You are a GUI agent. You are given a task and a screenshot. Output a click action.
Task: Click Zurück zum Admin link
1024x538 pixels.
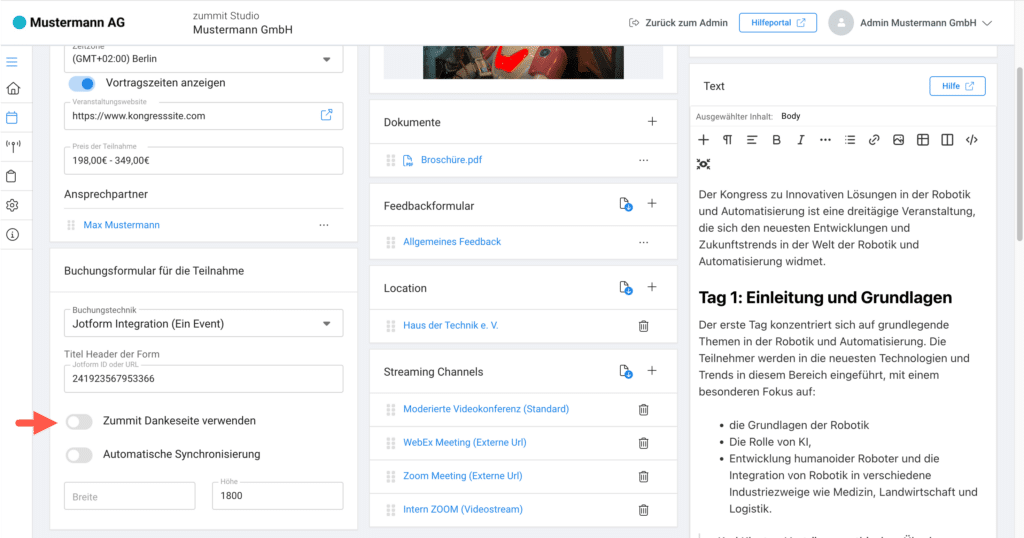pyautogui.click(x=677, y=22)
